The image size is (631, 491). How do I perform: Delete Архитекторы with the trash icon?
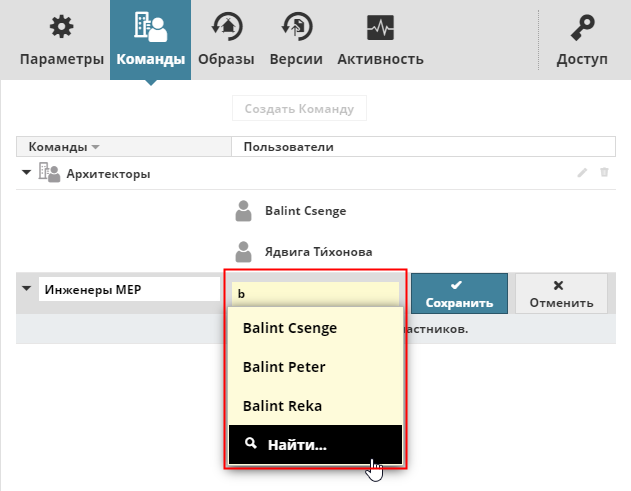click(604, 172)
